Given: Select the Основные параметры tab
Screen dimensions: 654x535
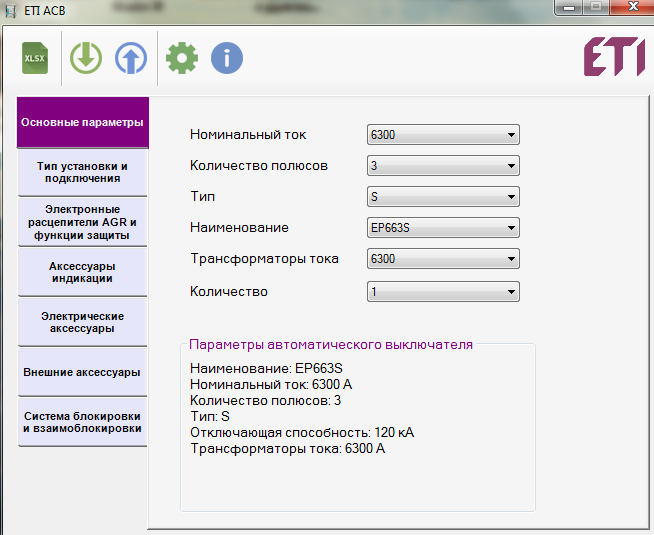Looking at the screenshot, I should 83,123.
